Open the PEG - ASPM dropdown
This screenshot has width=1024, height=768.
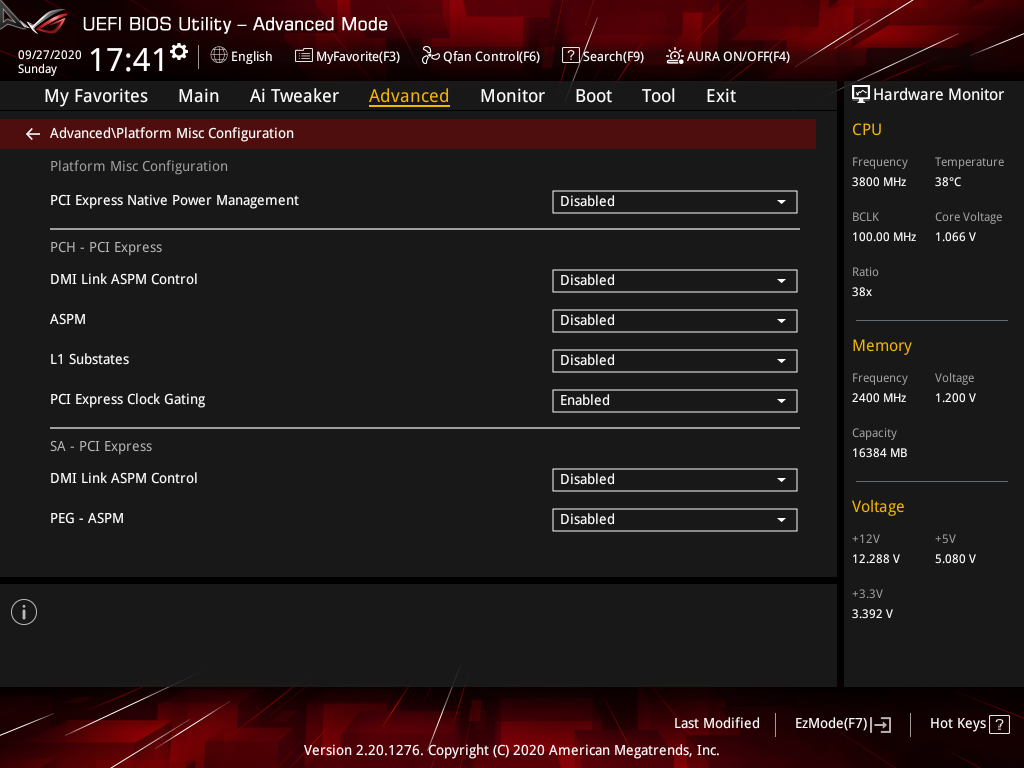(x=675, y=520)
